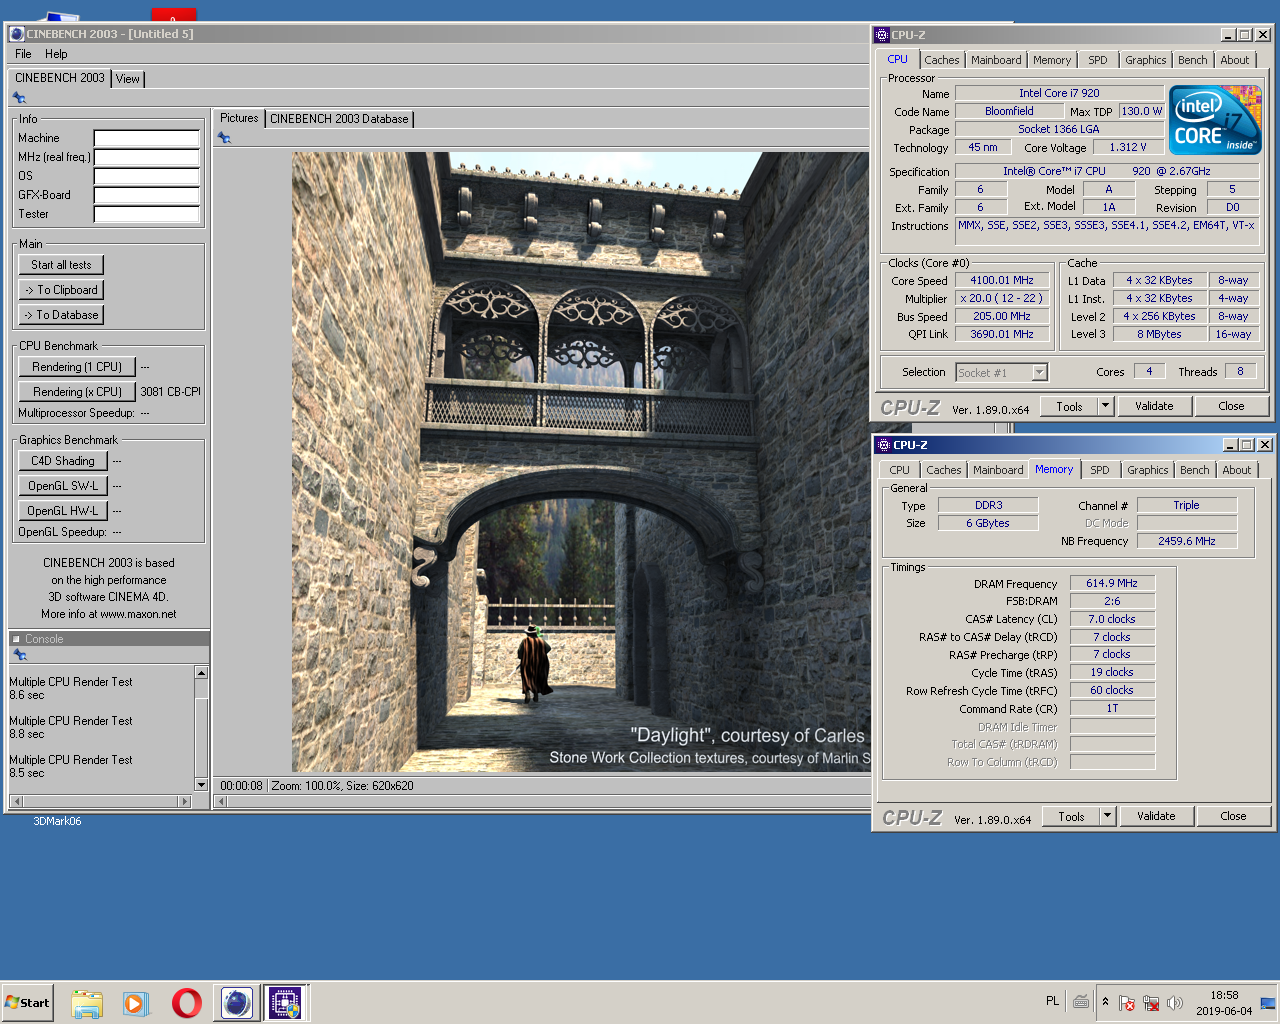The height and width of the screenshot is (1024, 1280).
Task: Click the keyboard icon next to the PL language indicator
Action: click(x=1081, y=1001)
